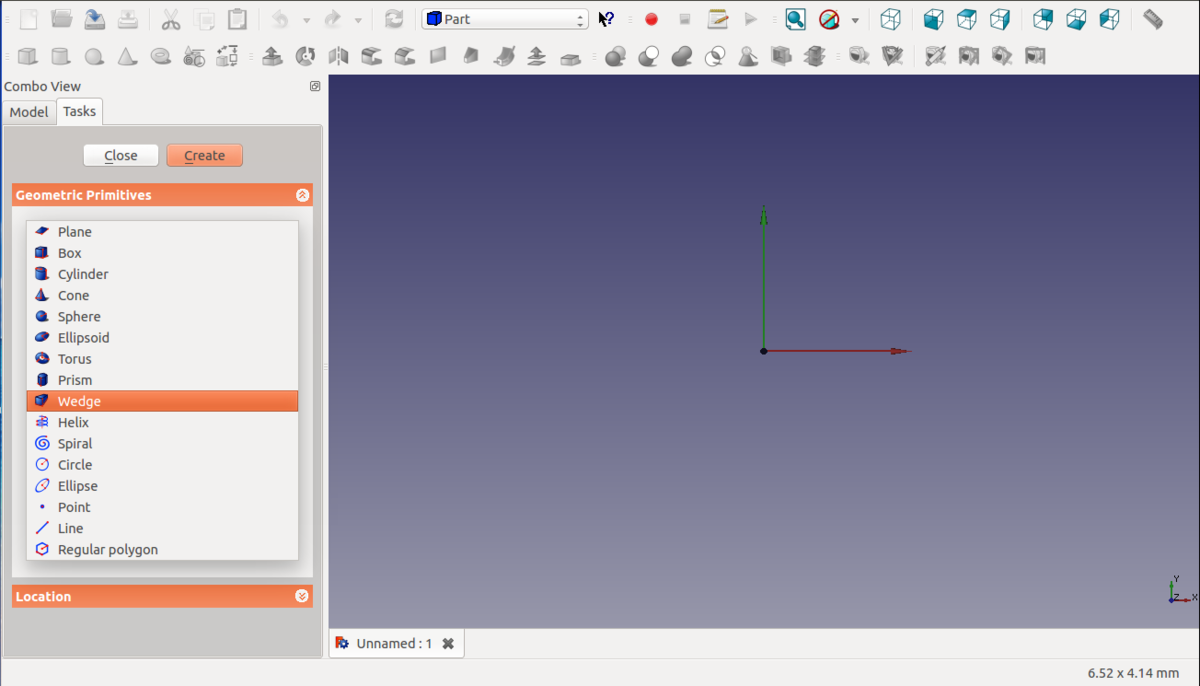This screenshot has width=1200, height=686.
Task: Choose Regular polygon in the primitives list
Action: click(x=107, y=549)
